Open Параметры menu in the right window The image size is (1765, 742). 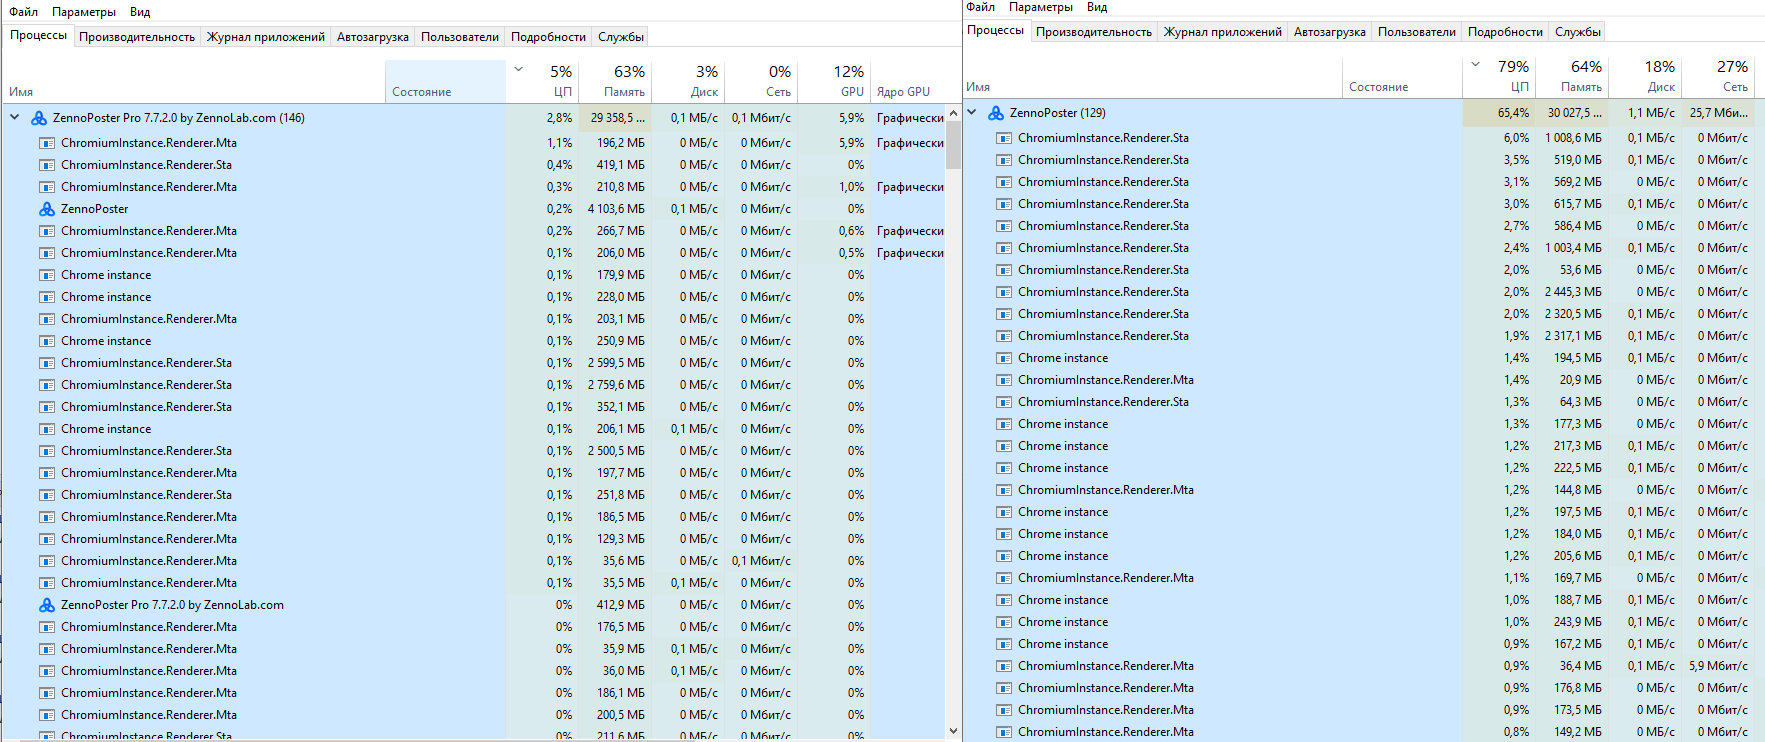point(1041,7)
